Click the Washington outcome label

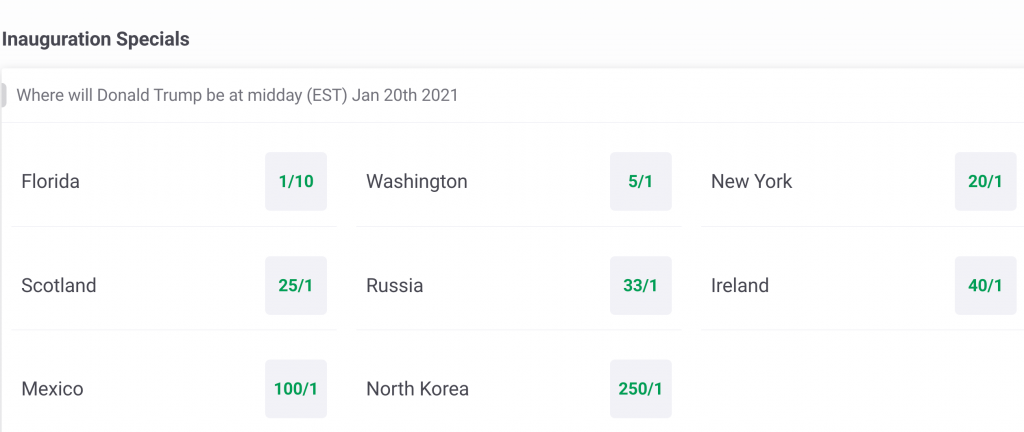click(x=416, y=182)
